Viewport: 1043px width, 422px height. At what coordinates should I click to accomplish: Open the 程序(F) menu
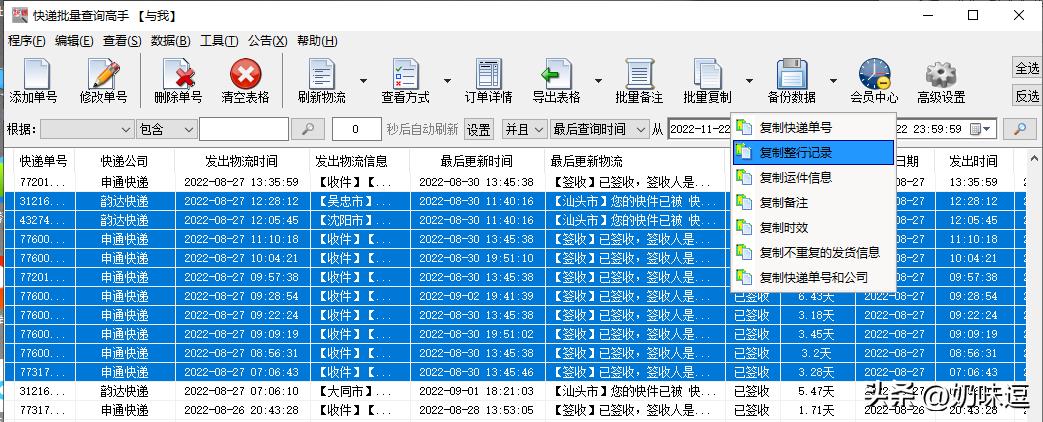(27, 41)
